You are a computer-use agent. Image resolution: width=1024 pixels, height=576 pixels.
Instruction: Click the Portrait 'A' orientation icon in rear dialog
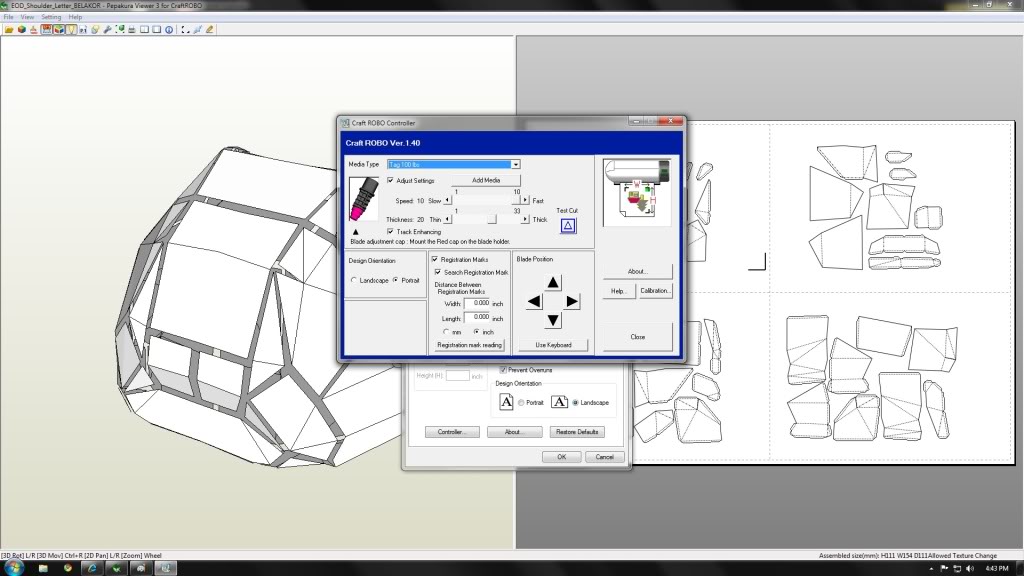click(x=506, y=402)
